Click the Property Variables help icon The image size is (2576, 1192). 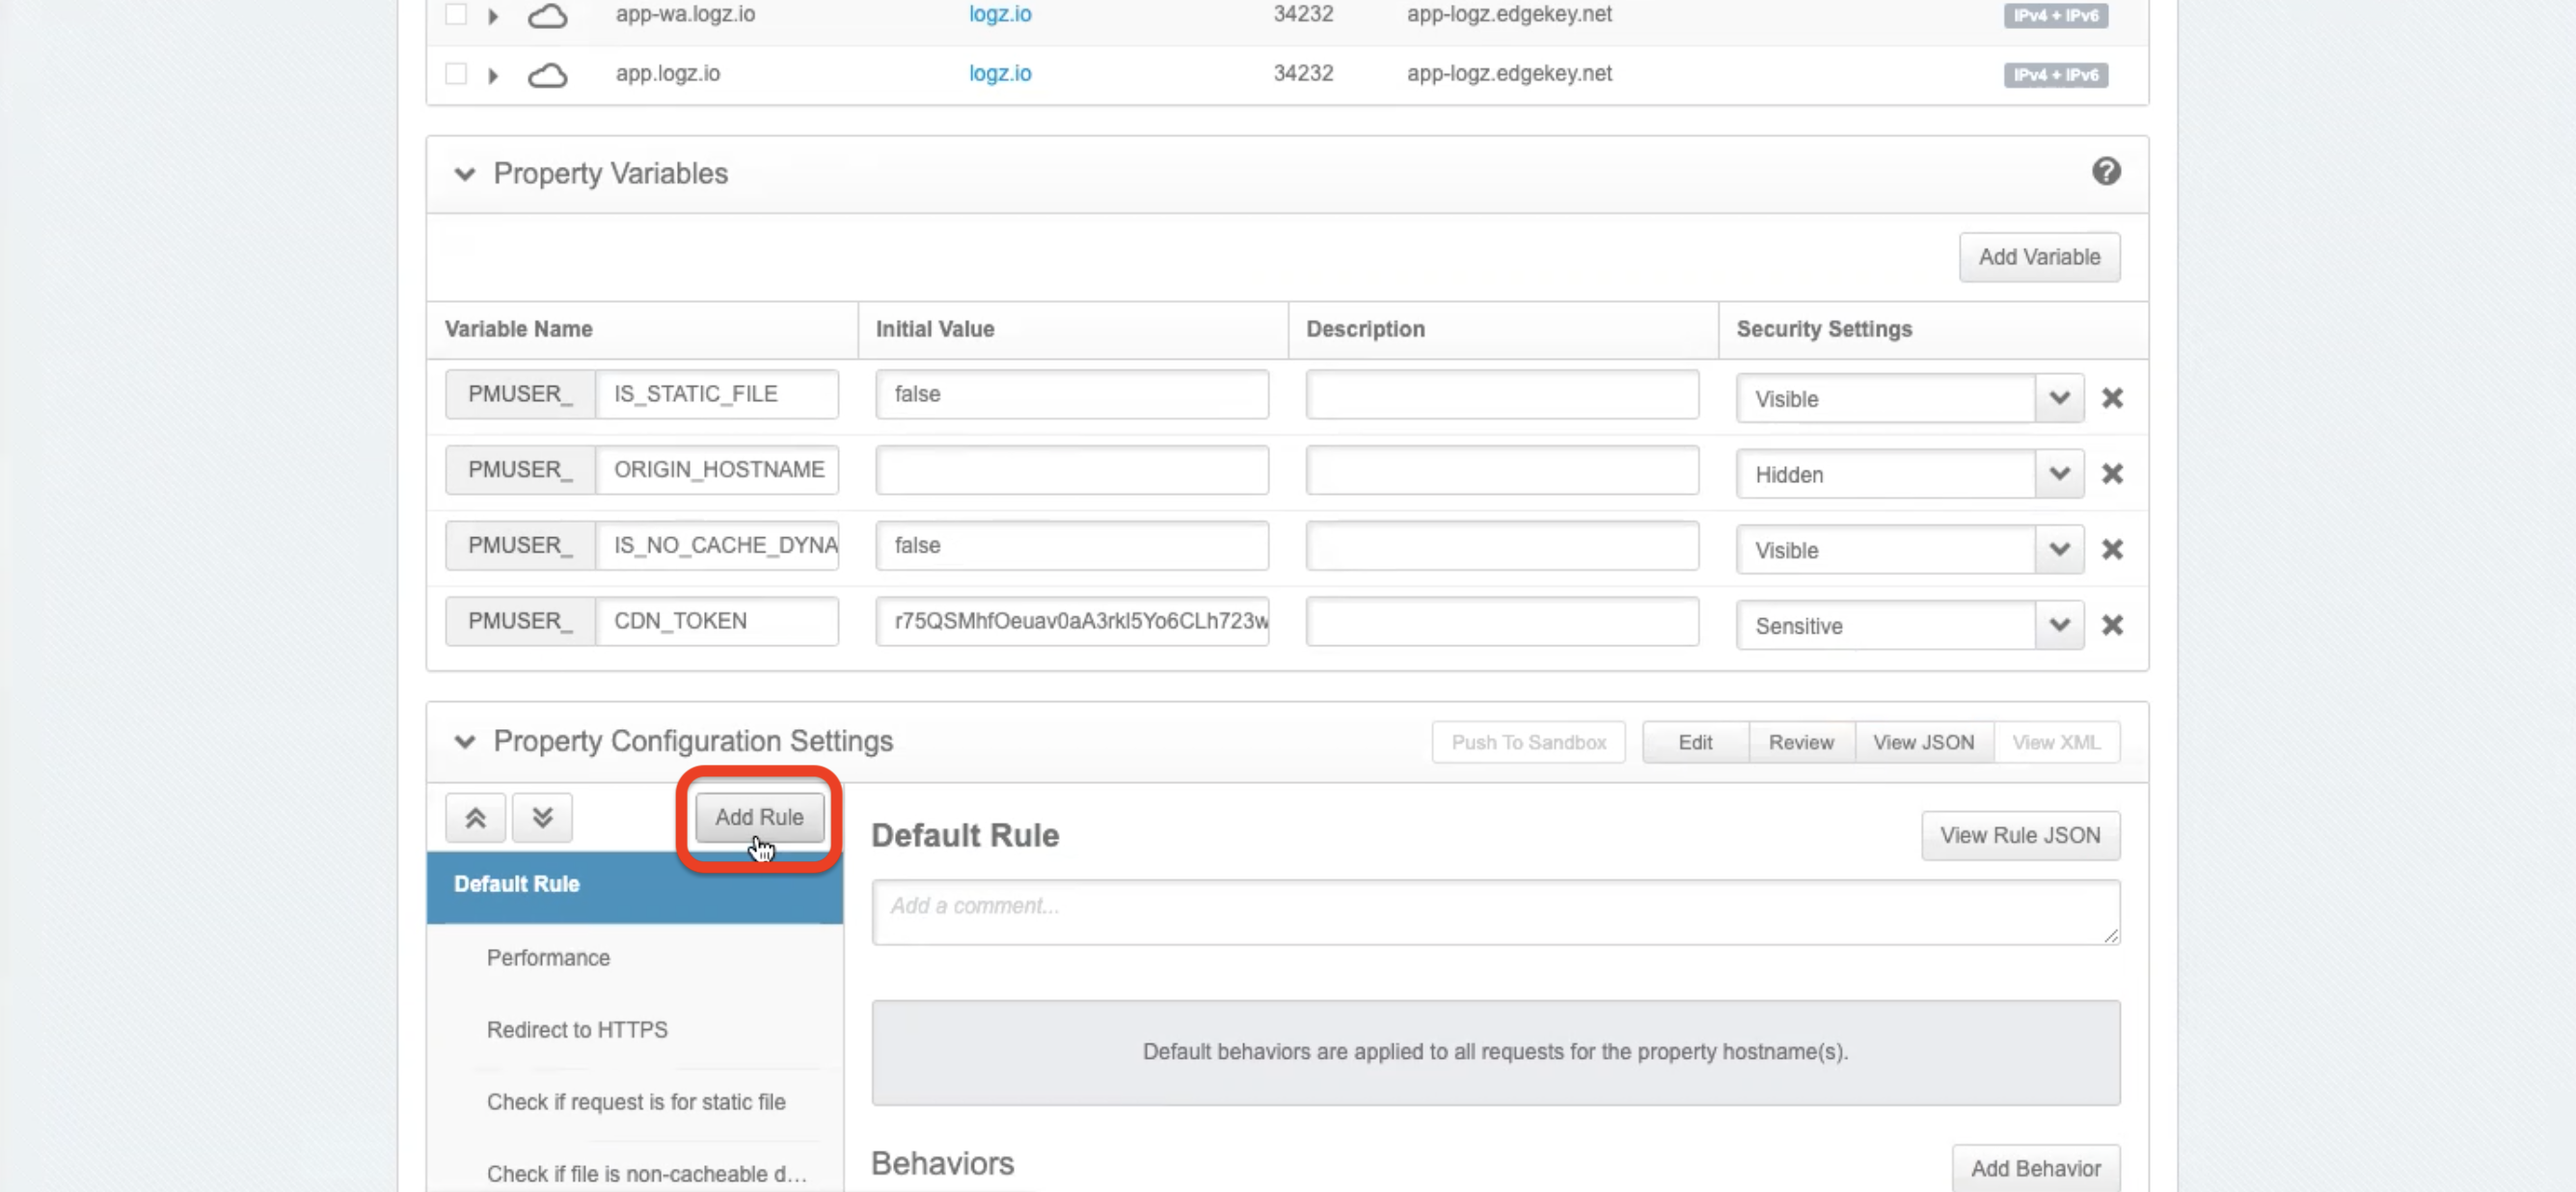[x=2106, y=172]
